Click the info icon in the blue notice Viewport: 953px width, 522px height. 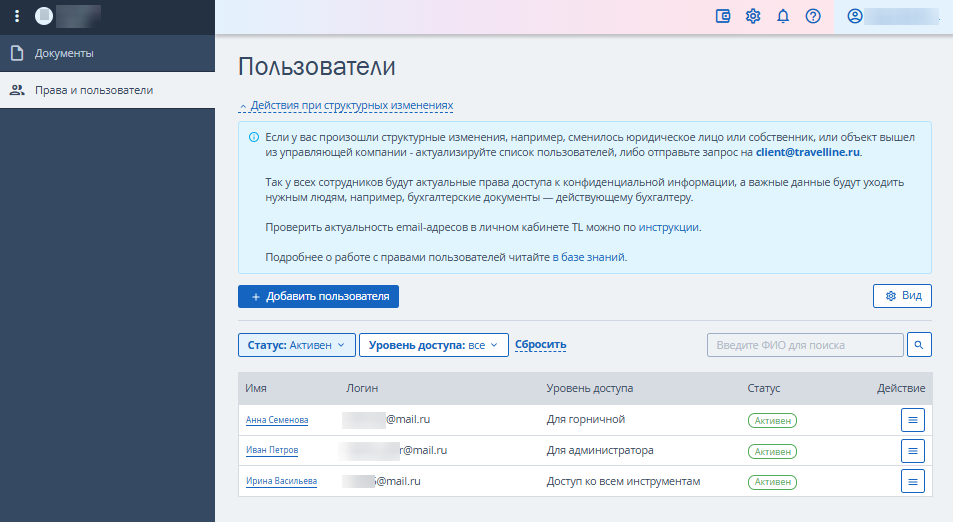[x=254, y=137]
